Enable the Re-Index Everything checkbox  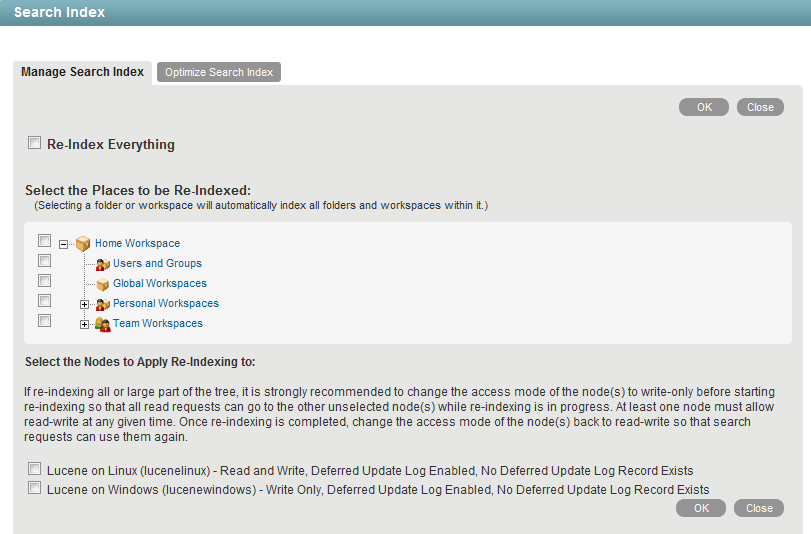click(x=35, y=143)
